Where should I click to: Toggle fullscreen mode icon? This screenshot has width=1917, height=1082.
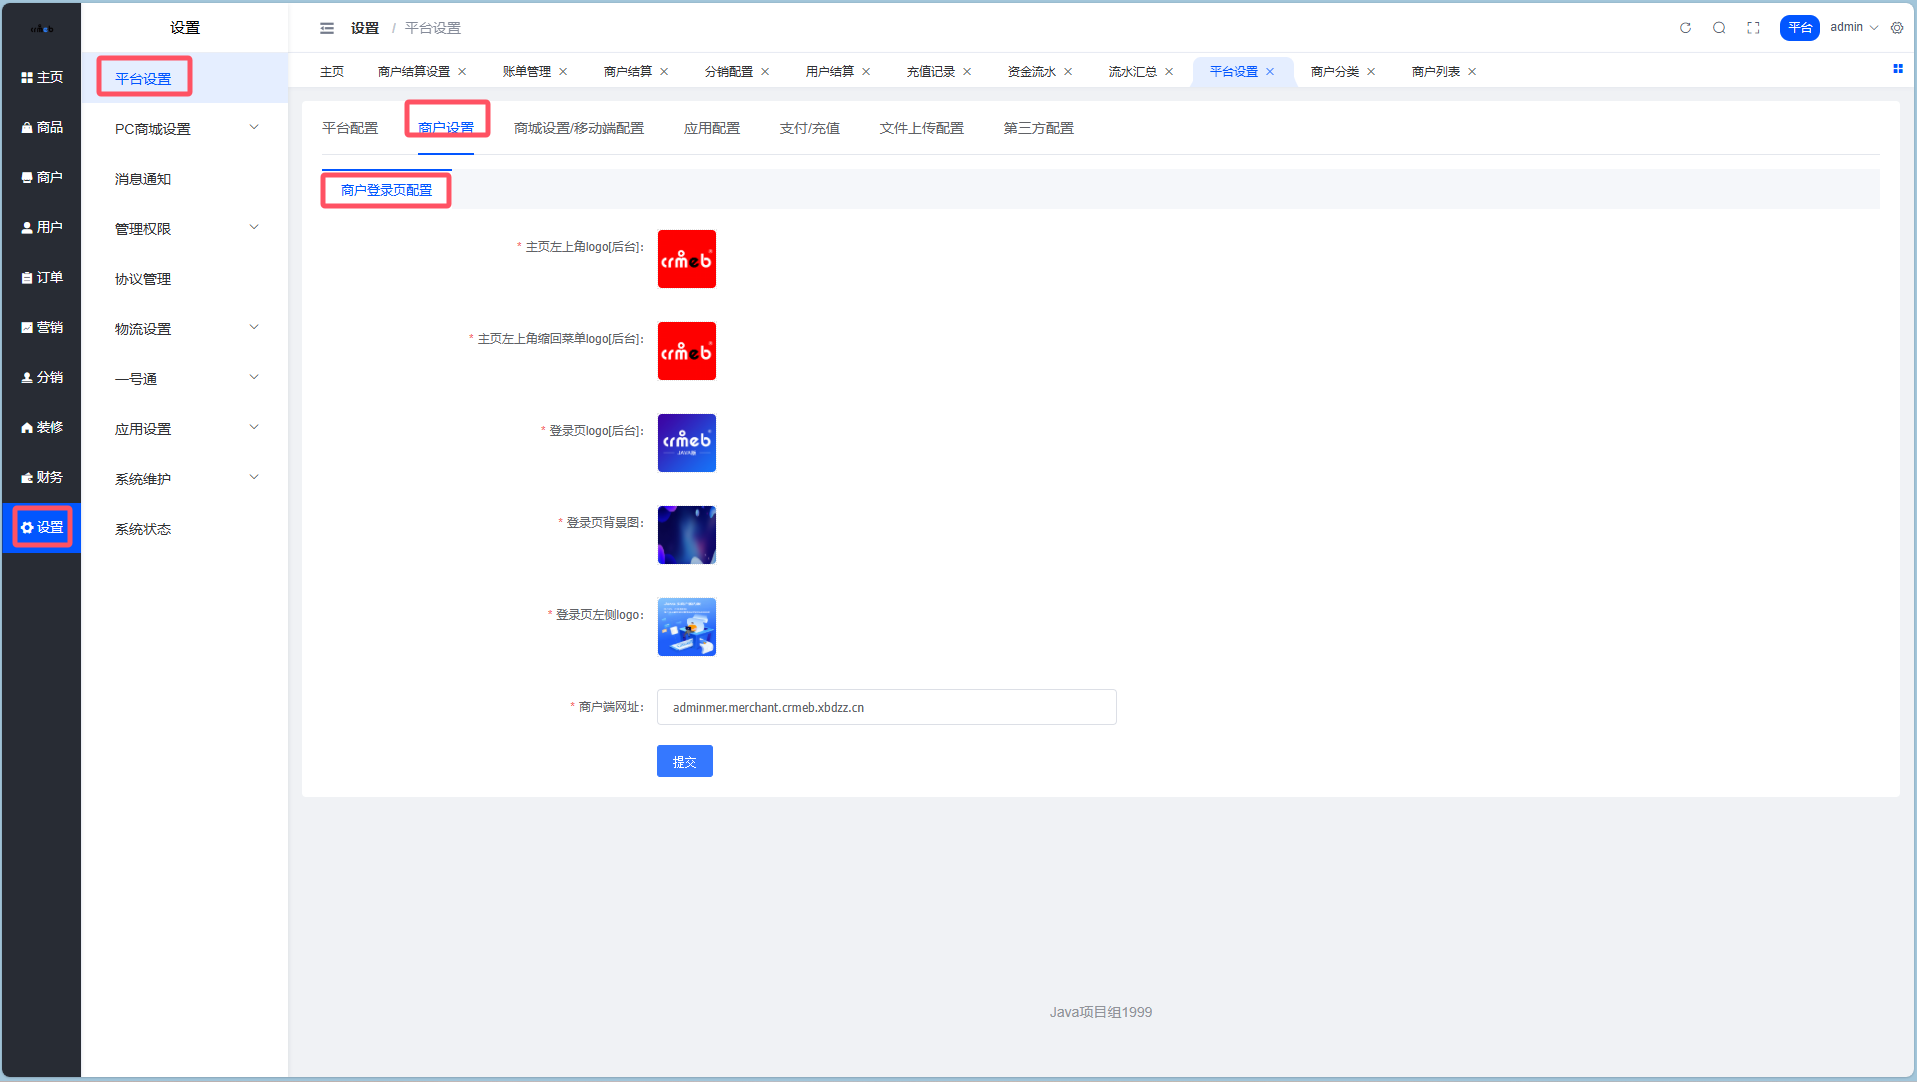1753,28
